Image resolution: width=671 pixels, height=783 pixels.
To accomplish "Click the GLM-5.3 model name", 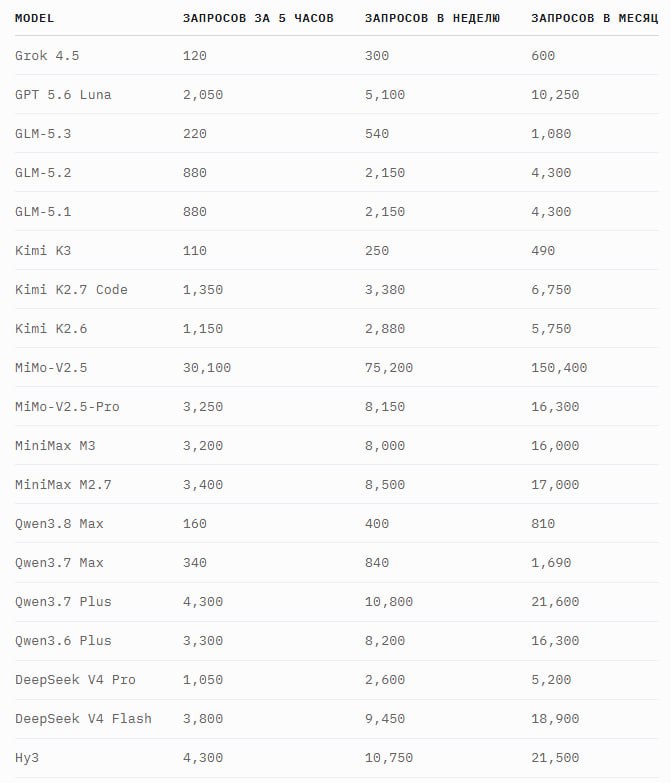I will [x=43, y=133].
